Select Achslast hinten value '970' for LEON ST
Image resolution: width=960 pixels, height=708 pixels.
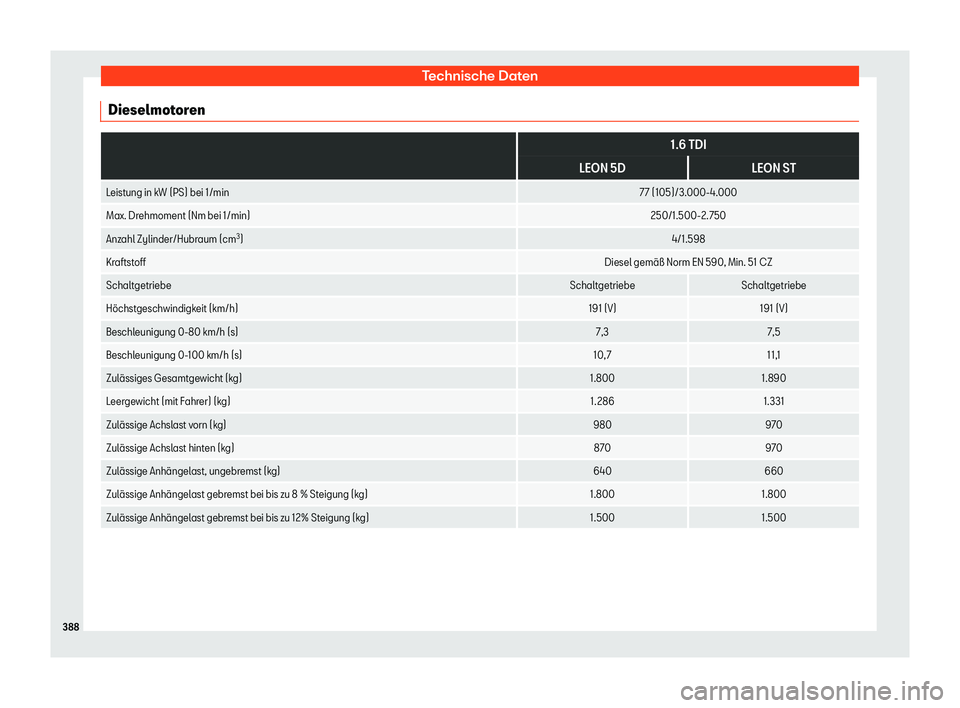point(773,448)
